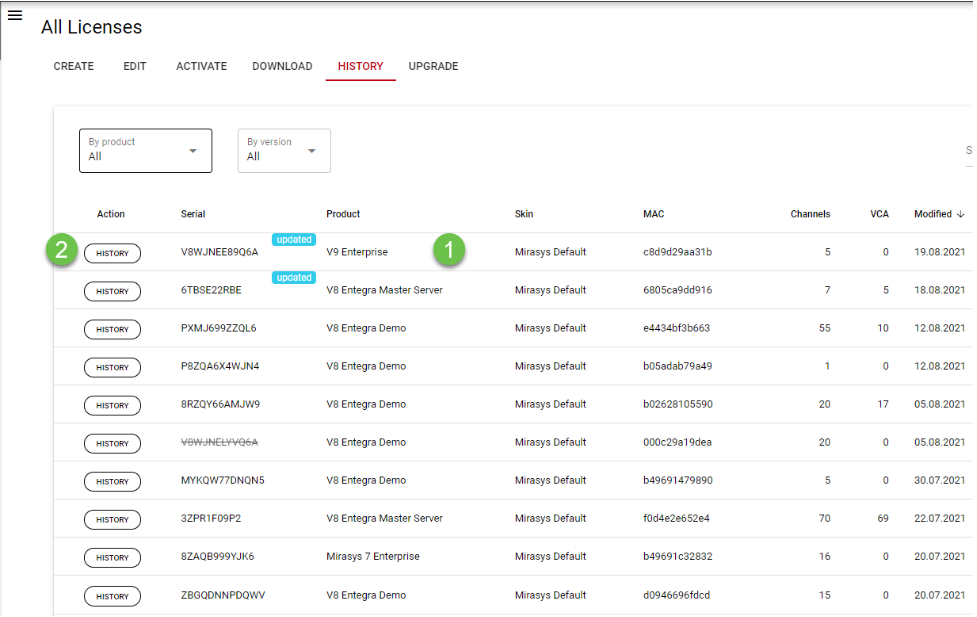Sort table by Channels column header

[x=810, y=214]
